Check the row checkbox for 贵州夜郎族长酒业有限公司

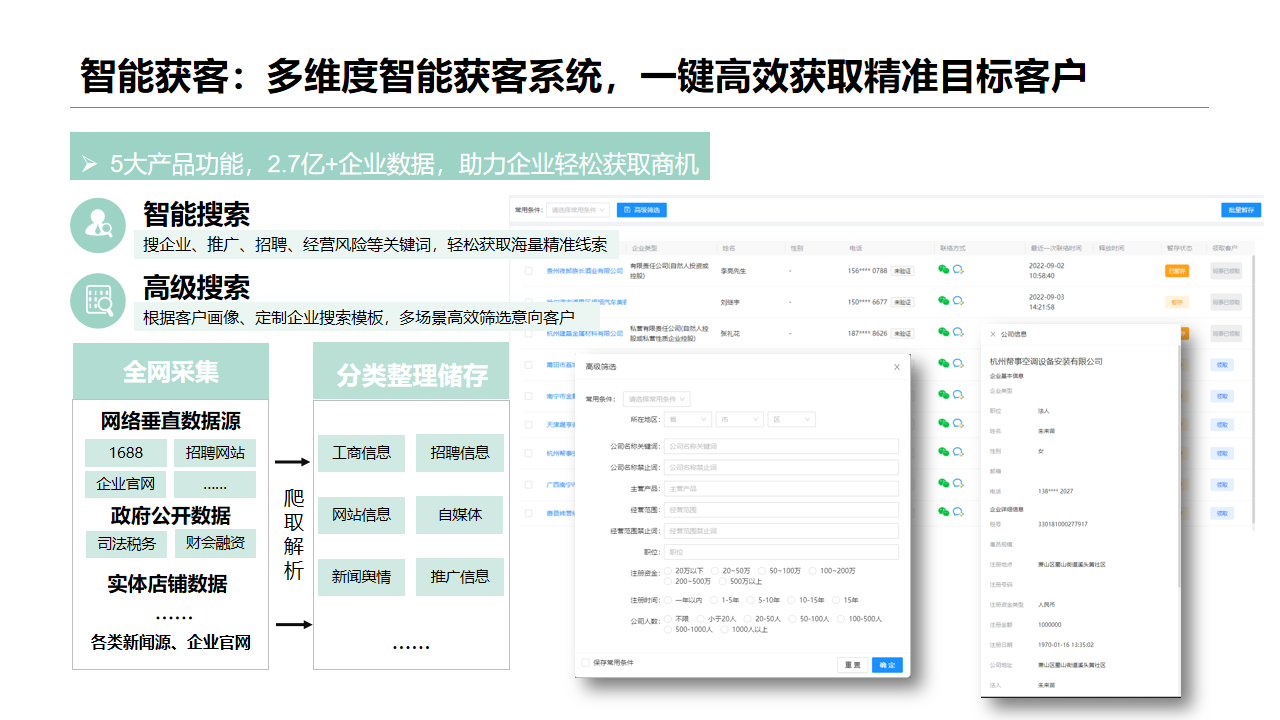click(x=528, y=270)
